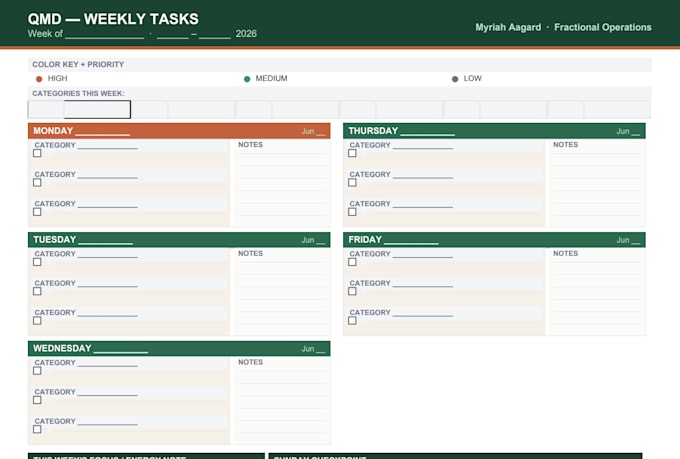
Task: Tick Monday's third category checkbox
Action: pyautogui.click(x=37, y=212)
